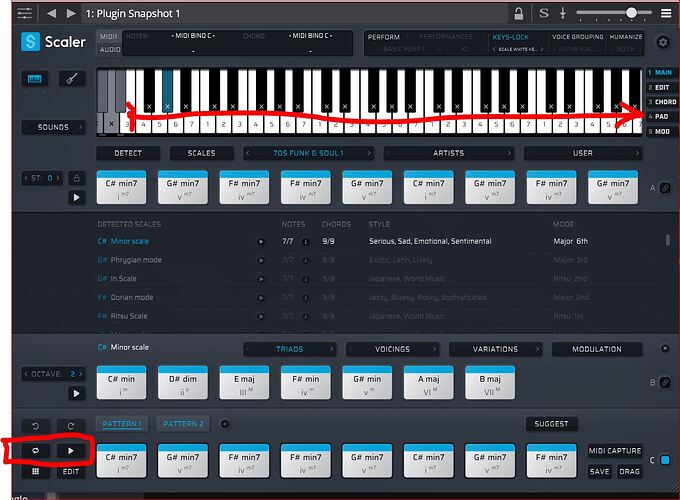Click the section A link icon
The width and height of the screenshot is (680, 500).
click(665, 188)
